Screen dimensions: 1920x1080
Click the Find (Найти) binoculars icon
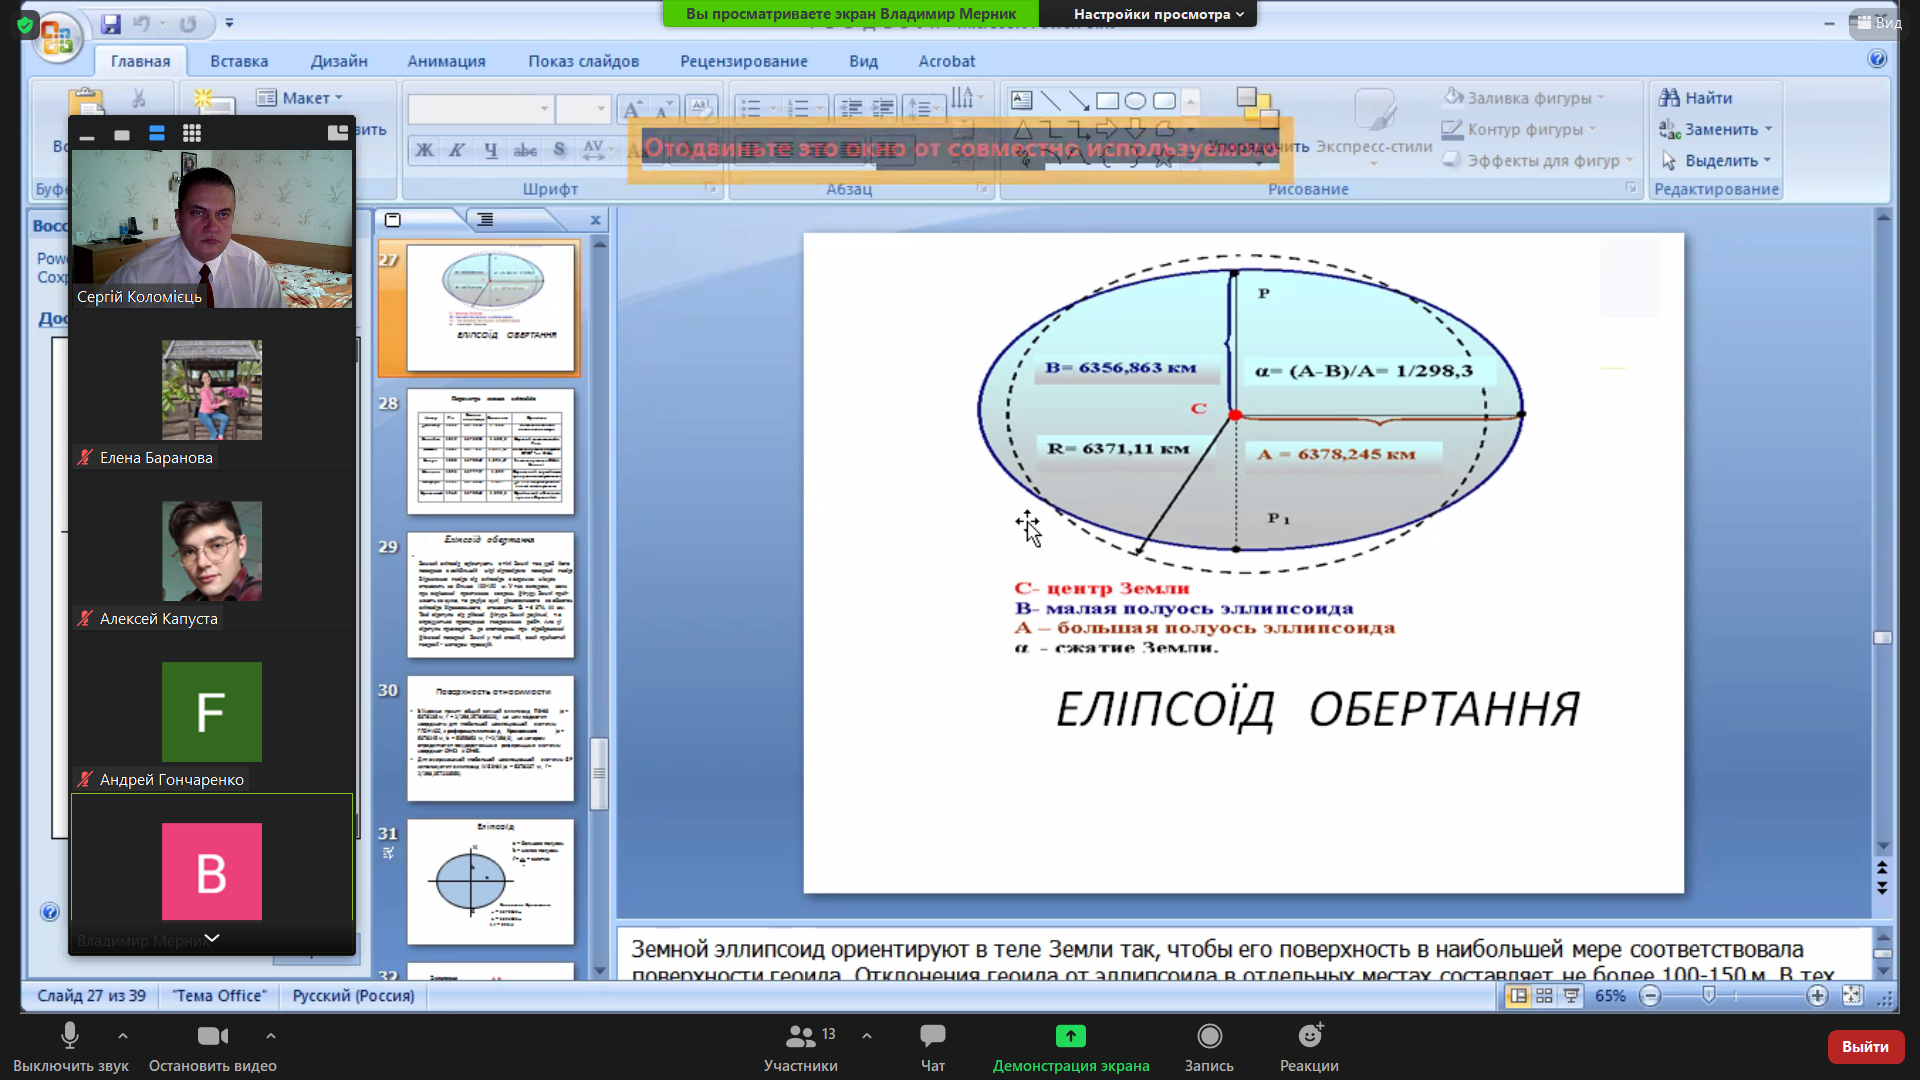pyautogui.click(x=1669, y=98)
